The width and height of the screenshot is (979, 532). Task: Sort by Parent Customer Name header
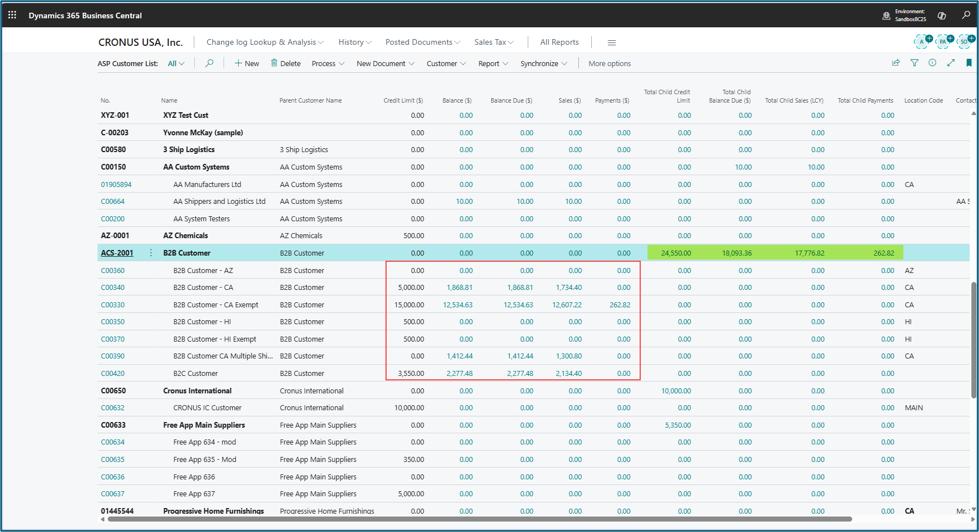click(310, 101)
